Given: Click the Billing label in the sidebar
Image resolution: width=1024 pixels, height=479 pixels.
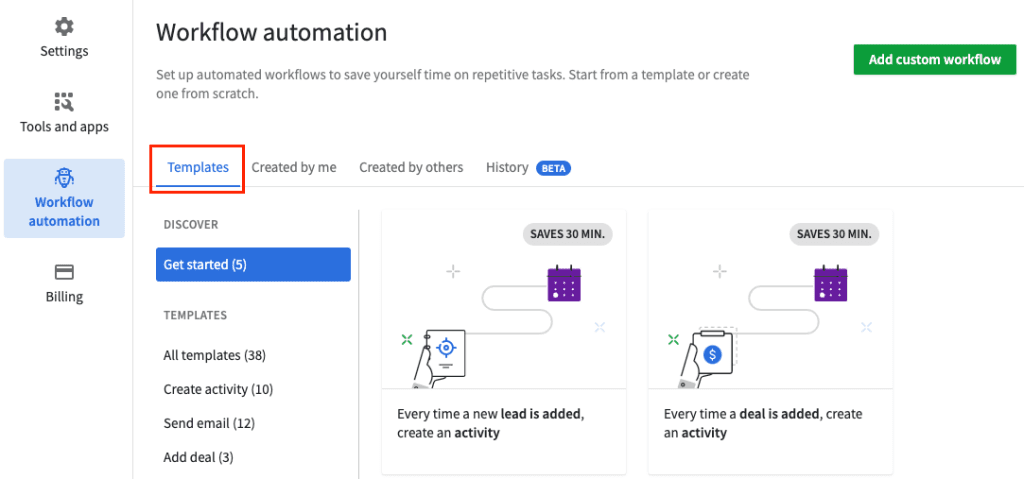Looking at the screenshot, I should tap(64, 297).
